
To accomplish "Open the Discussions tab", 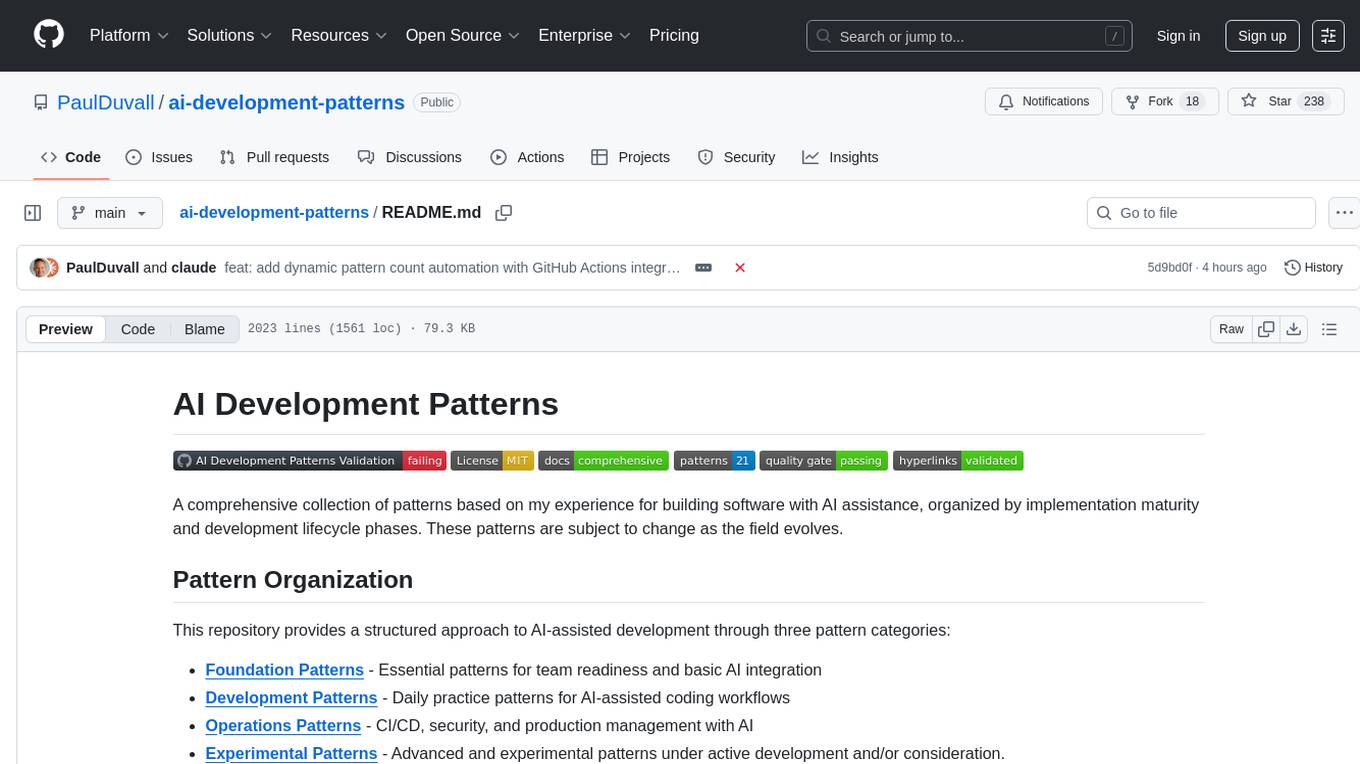I will coord(410,157).
